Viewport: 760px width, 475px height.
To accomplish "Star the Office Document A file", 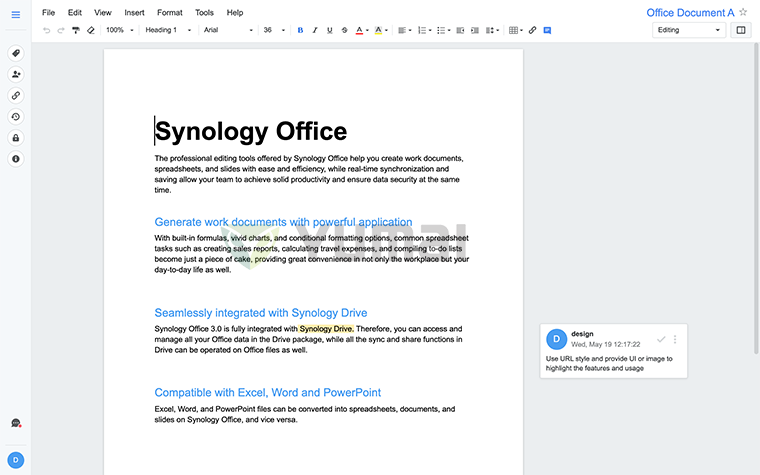I will [x=743, y=12].
